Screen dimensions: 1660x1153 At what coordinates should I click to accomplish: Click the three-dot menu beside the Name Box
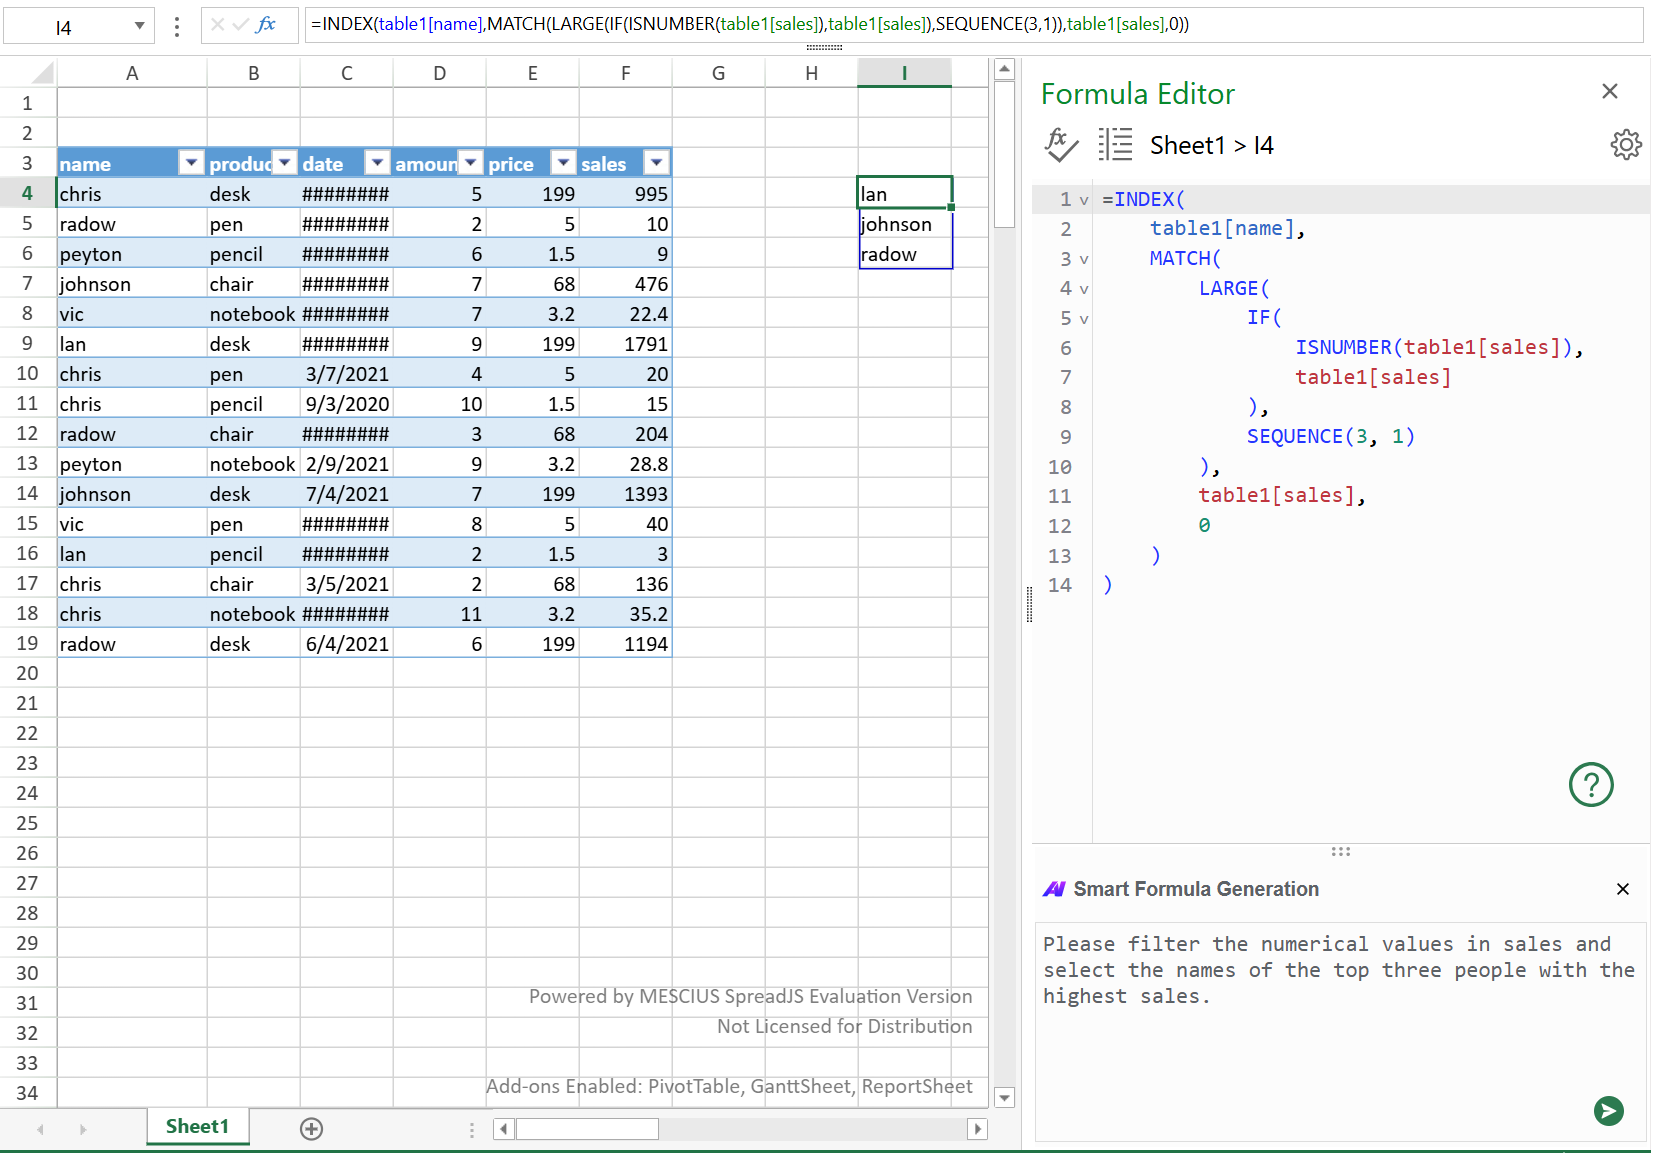tap(176, 25)
